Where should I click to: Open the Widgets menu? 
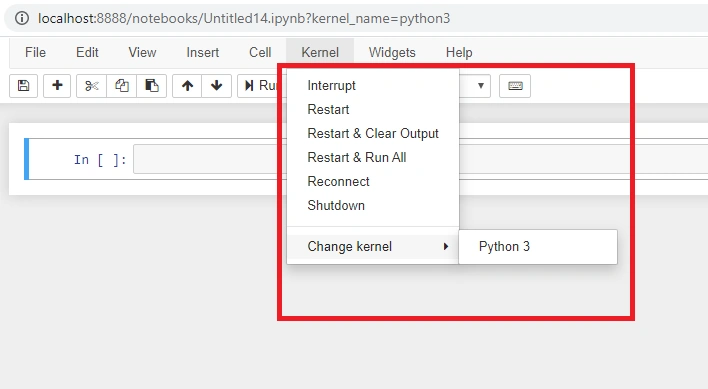point(392,52)
